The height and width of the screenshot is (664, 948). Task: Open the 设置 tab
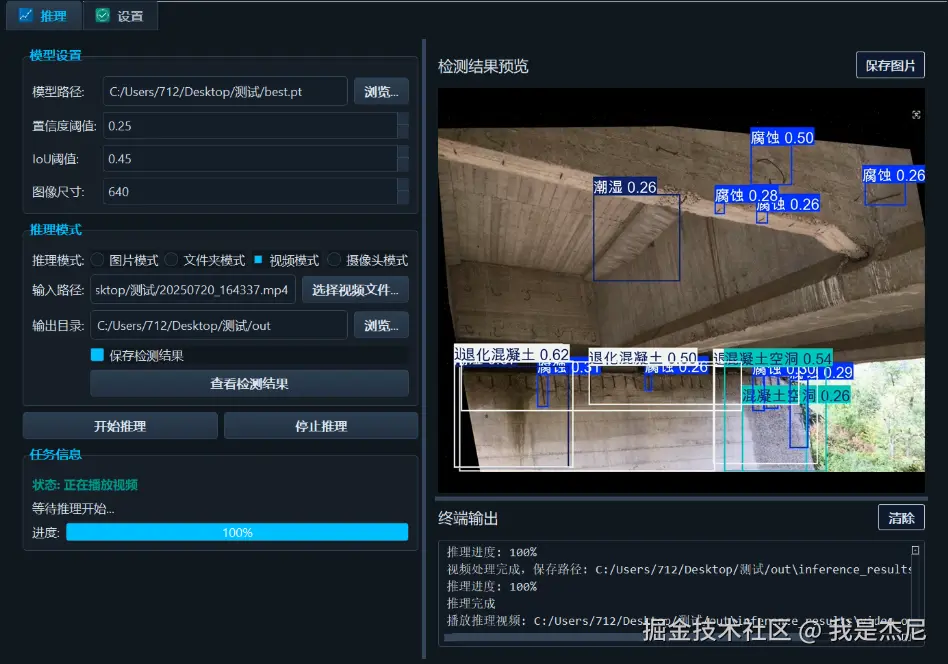click(120, 16)
